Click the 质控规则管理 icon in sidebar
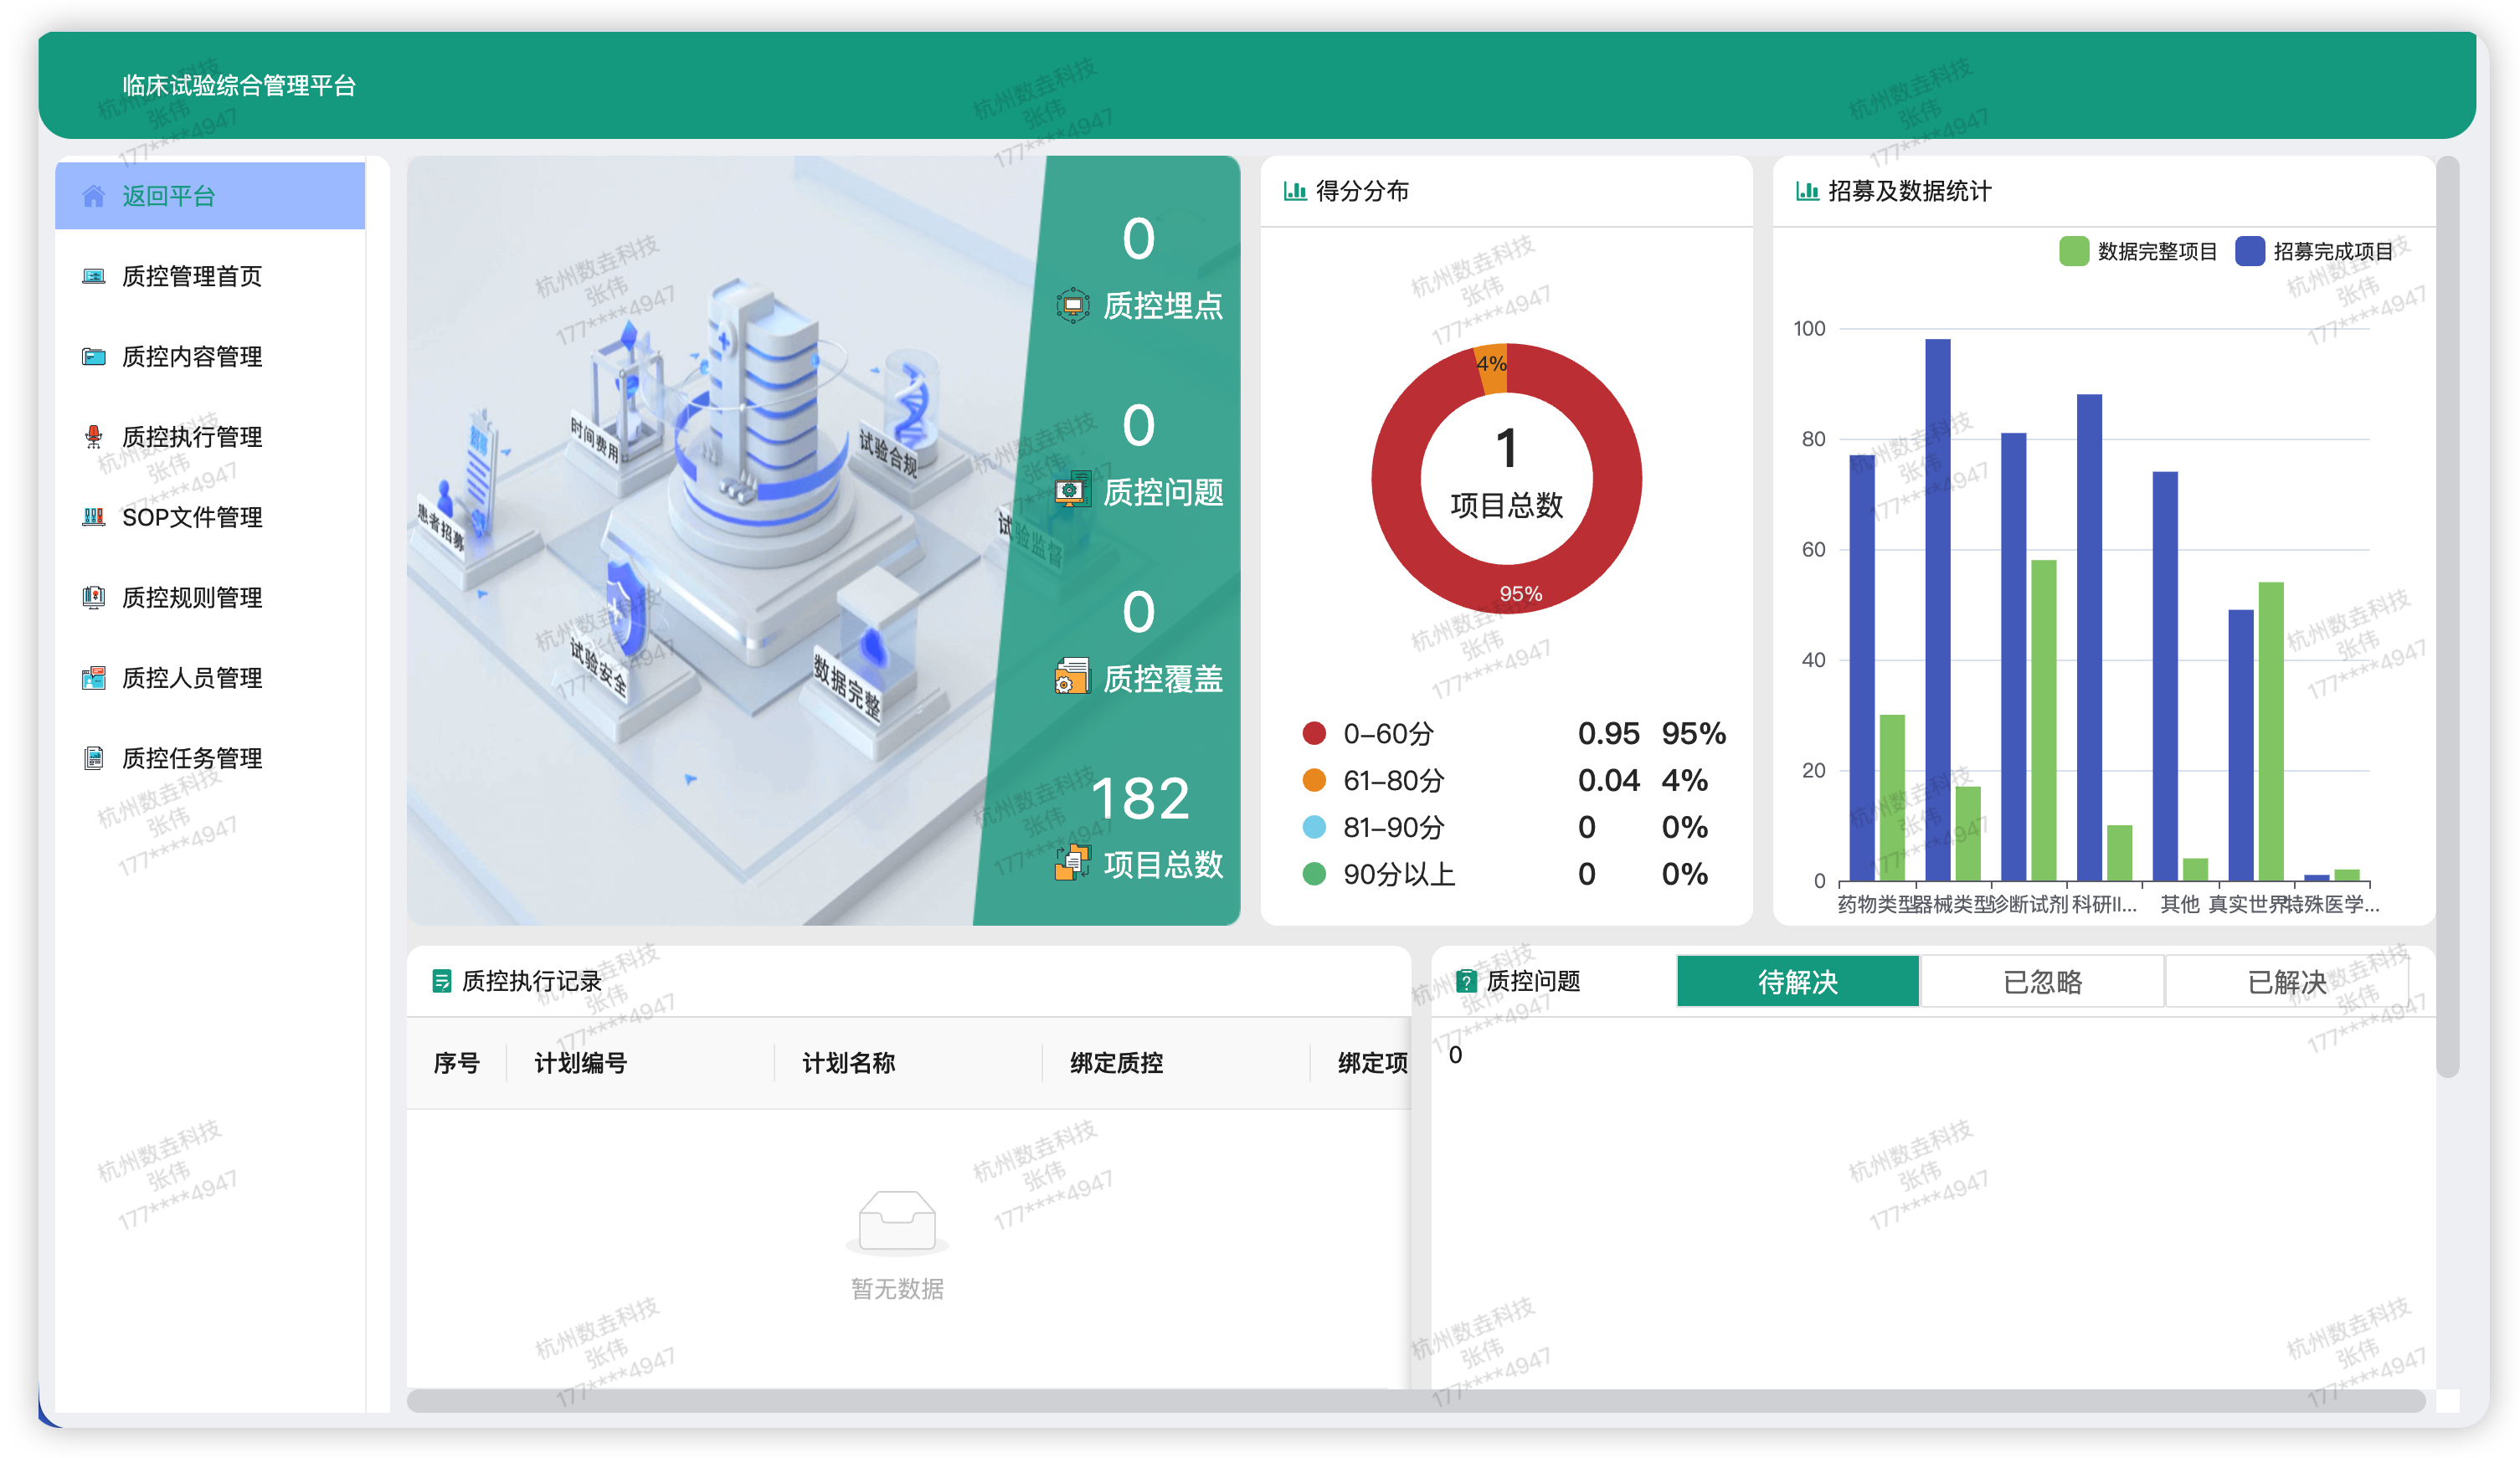2520x1458 pixels. (93, 598)
